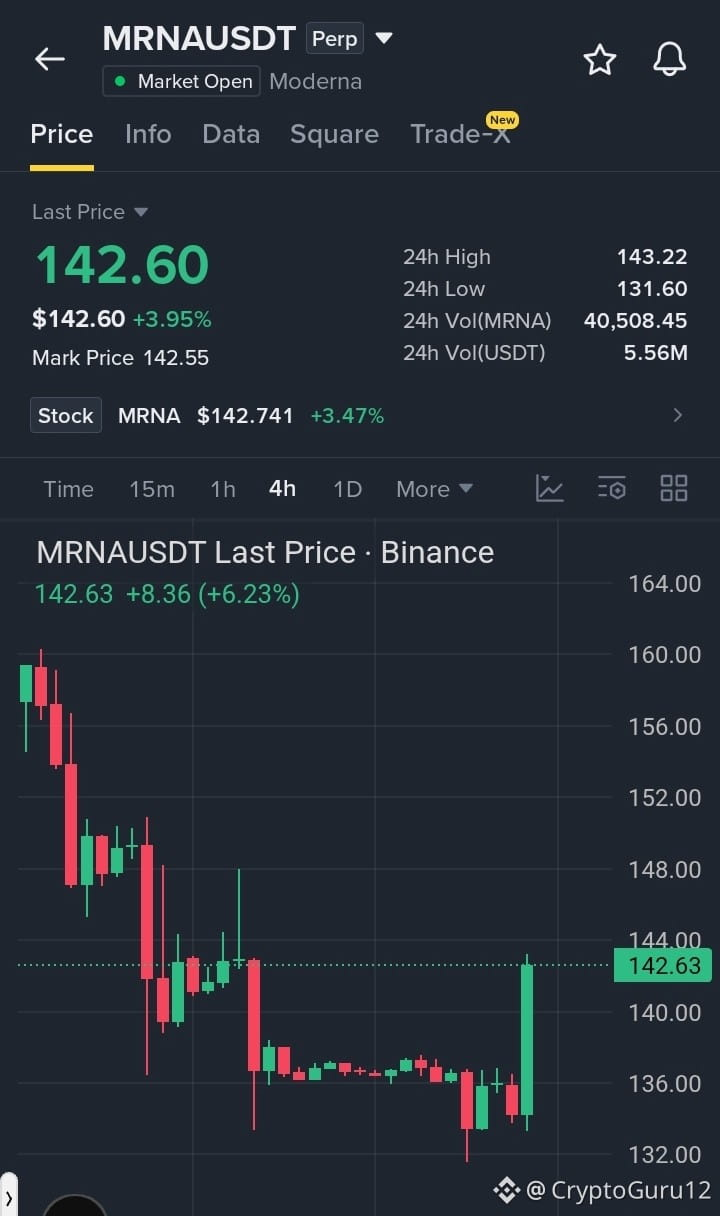The height and width of the screenshot is (1216, 720).
Task: Select the 4h chart interval
Action: [283, 489]
